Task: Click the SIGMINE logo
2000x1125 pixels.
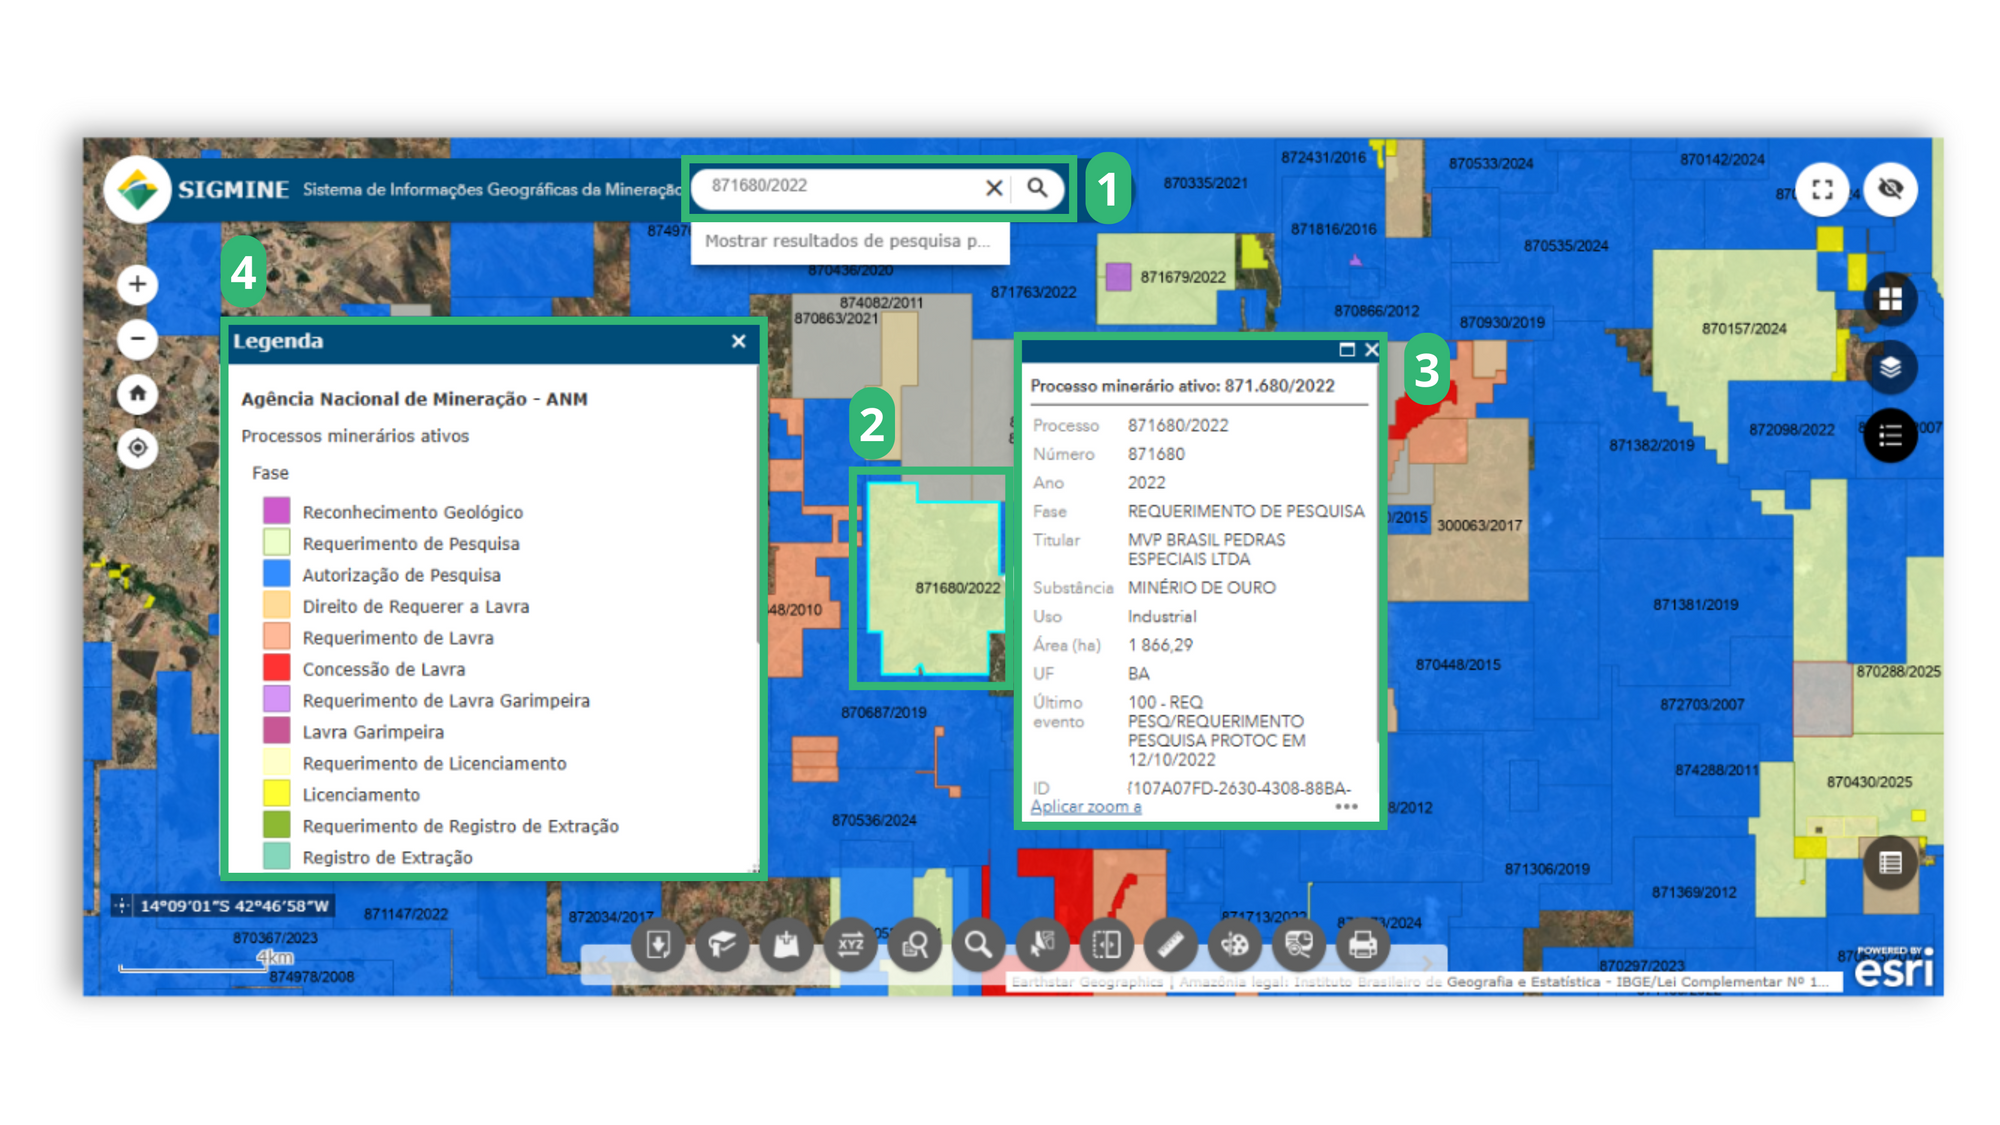Action: (x=138, y=189)
